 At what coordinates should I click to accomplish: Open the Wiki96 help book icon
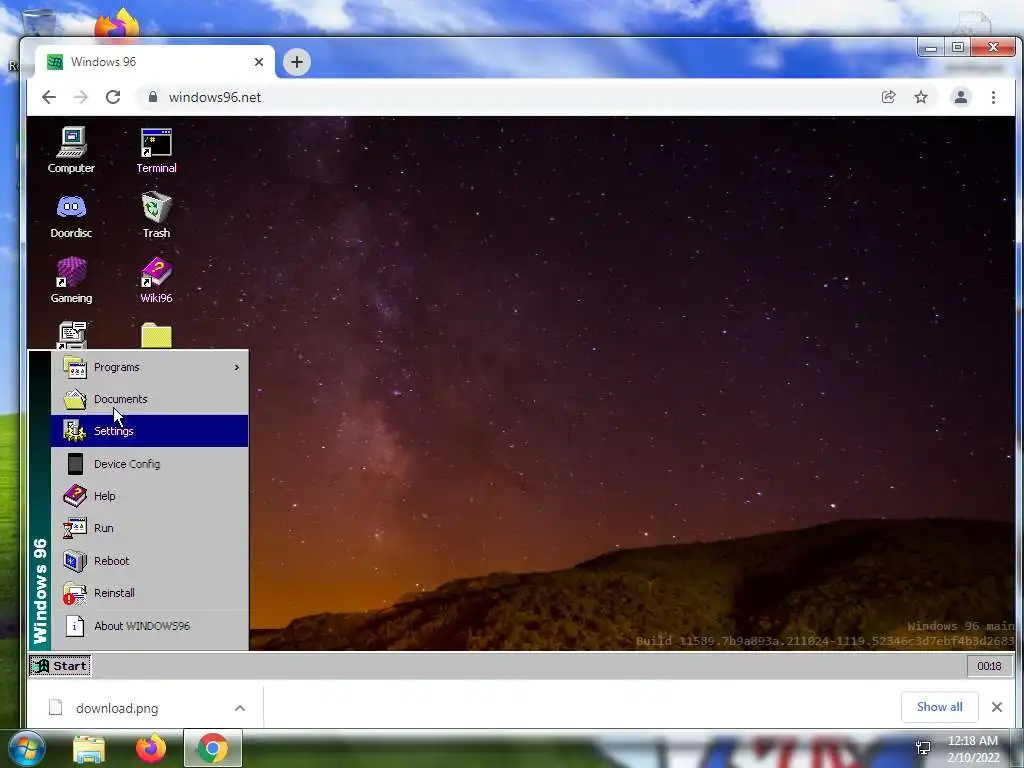click(x=156, y=281)
